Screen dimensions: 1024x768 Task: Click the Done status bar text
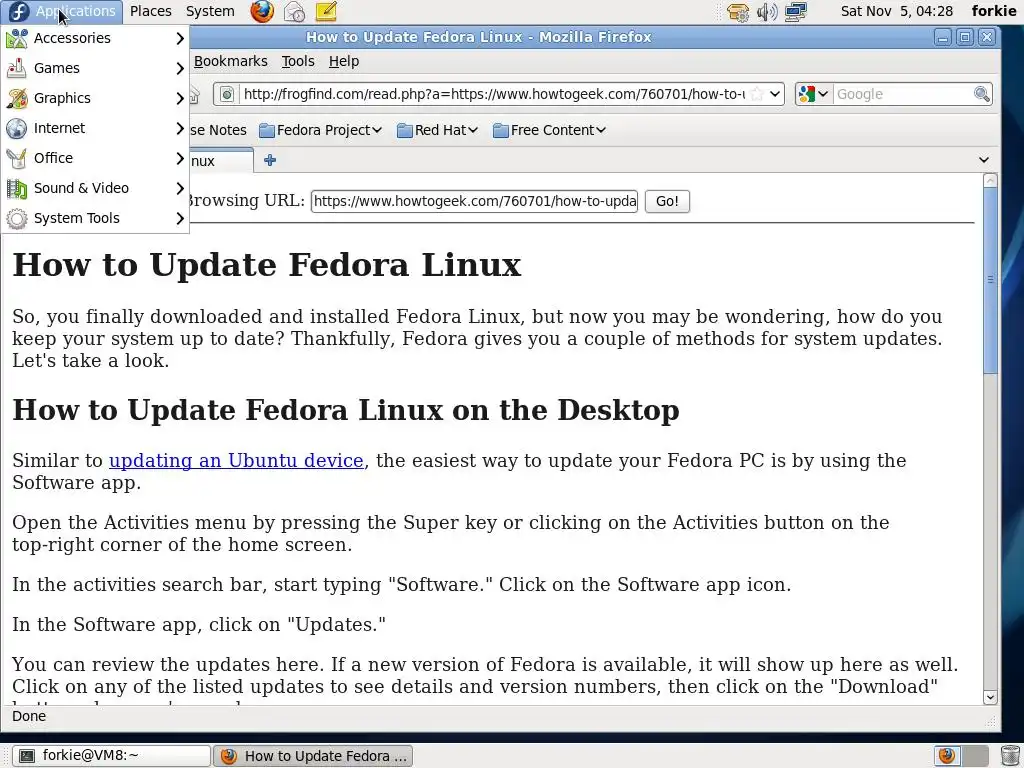click(x=29, y=716)
